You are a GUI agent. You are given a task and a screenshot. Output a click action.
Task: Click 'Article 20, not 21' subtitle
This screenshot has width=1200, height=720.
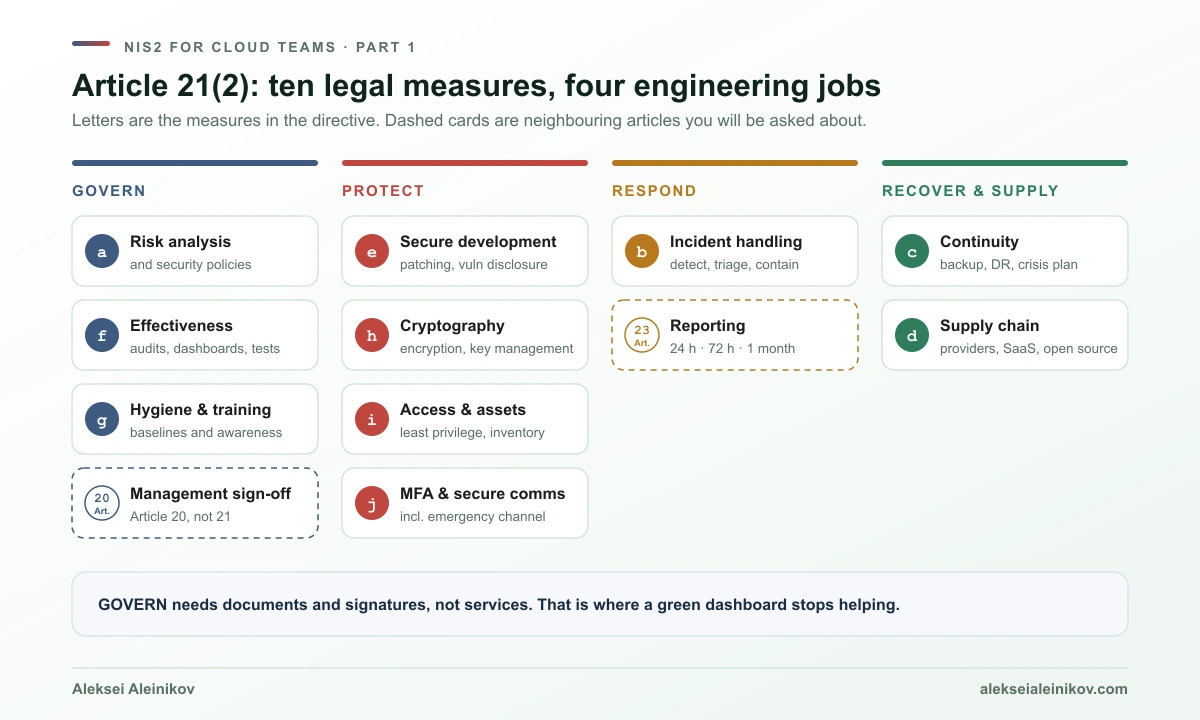[183, 517]
